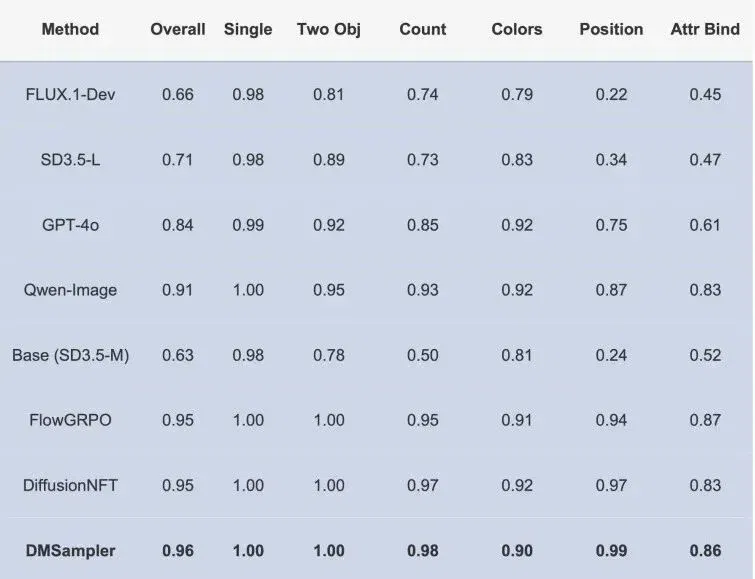Screen dimensions: 755x579
Task: Click DMSampler's Overall score 0.96
Action: coord(178,551)
